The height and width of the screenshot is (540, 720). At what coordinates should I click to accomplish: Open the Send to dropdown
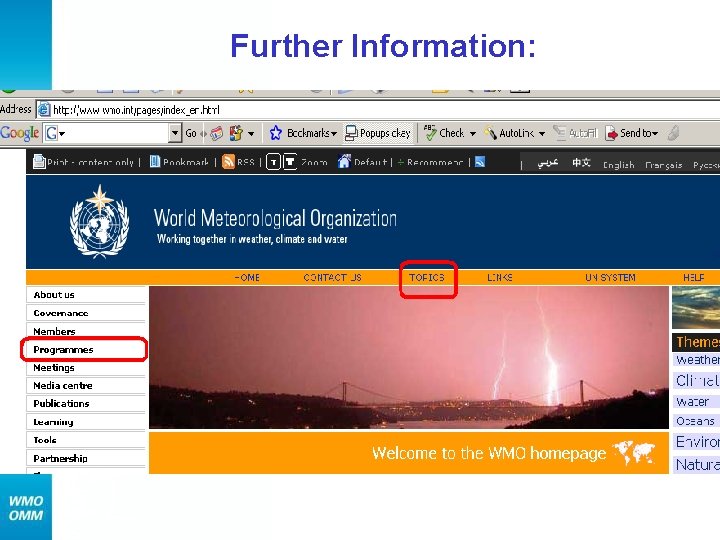[x=655, y=134]
